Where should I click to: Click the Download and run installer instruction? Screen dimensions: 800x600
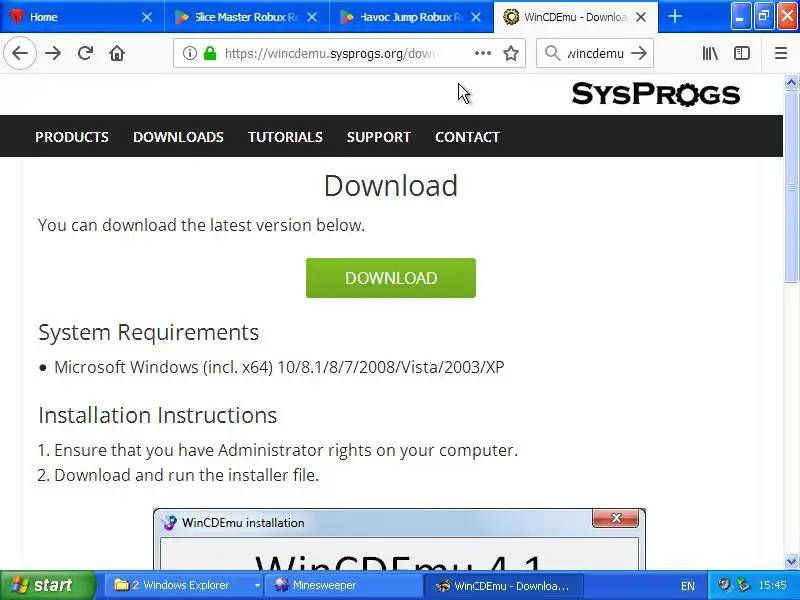tap(186, 475)
